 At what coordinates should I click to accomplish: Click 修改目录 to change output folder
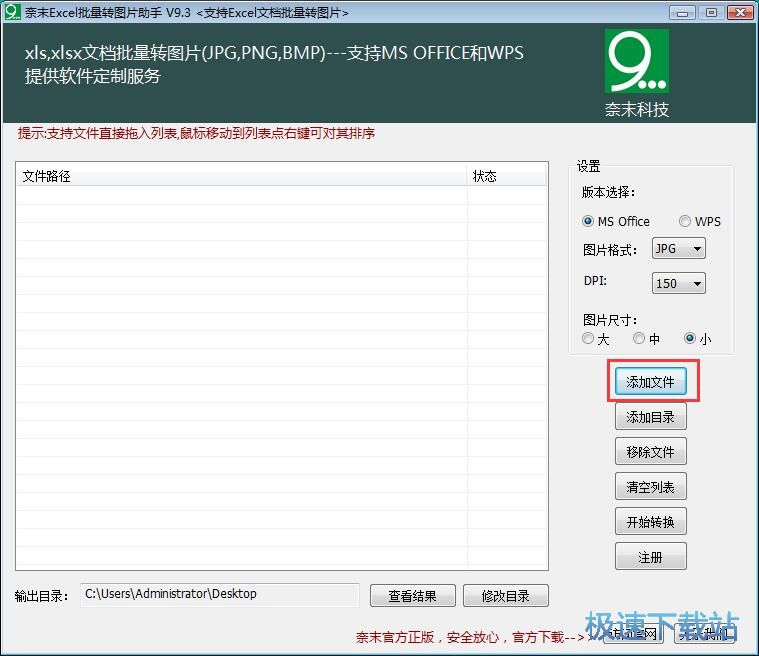[506, 595]
